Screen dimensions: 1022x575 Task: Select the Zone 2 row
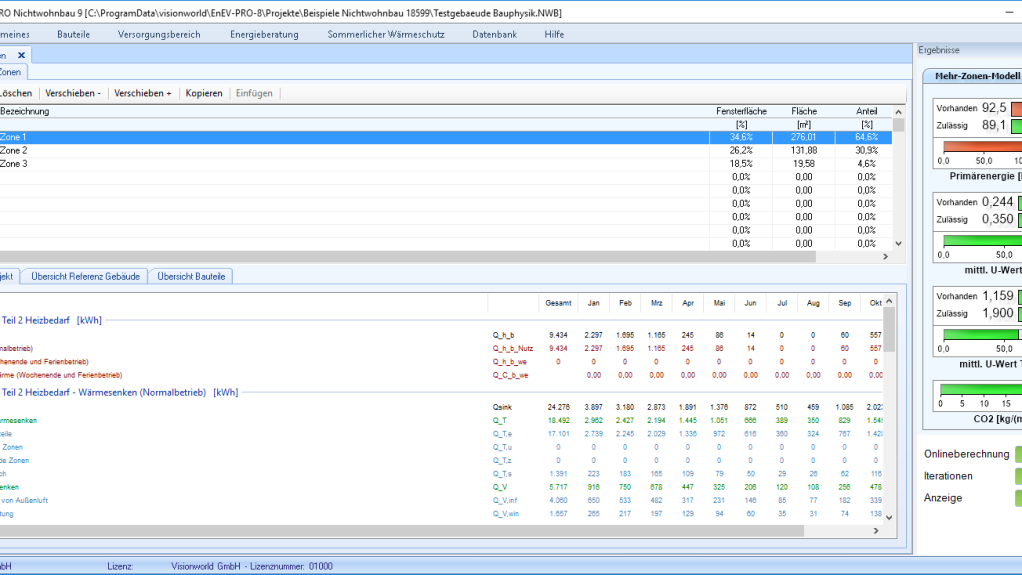tap(446, 151)
